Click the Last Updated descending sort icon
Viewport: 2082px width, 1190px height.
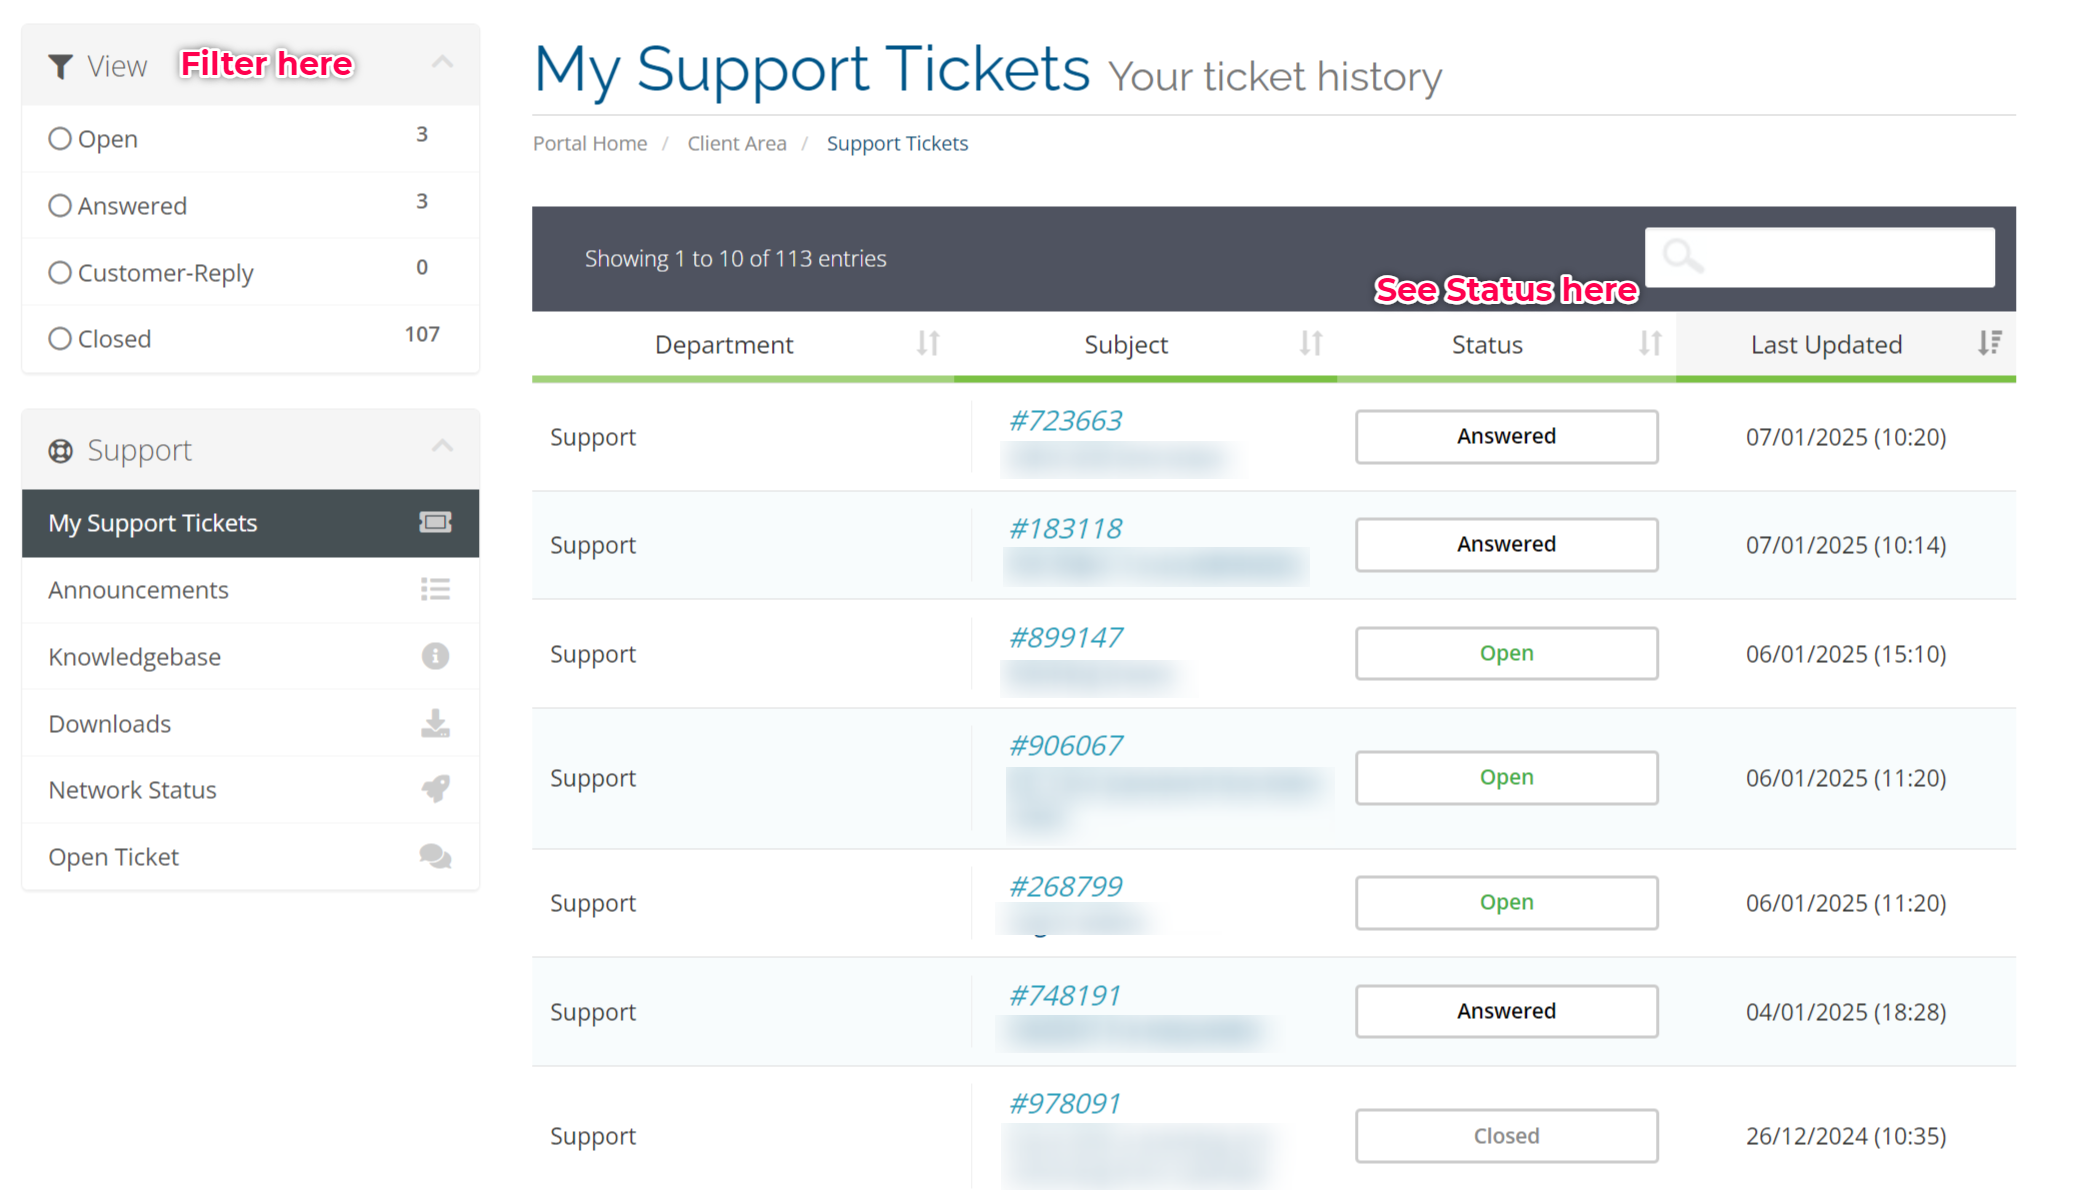[1990, 344]
